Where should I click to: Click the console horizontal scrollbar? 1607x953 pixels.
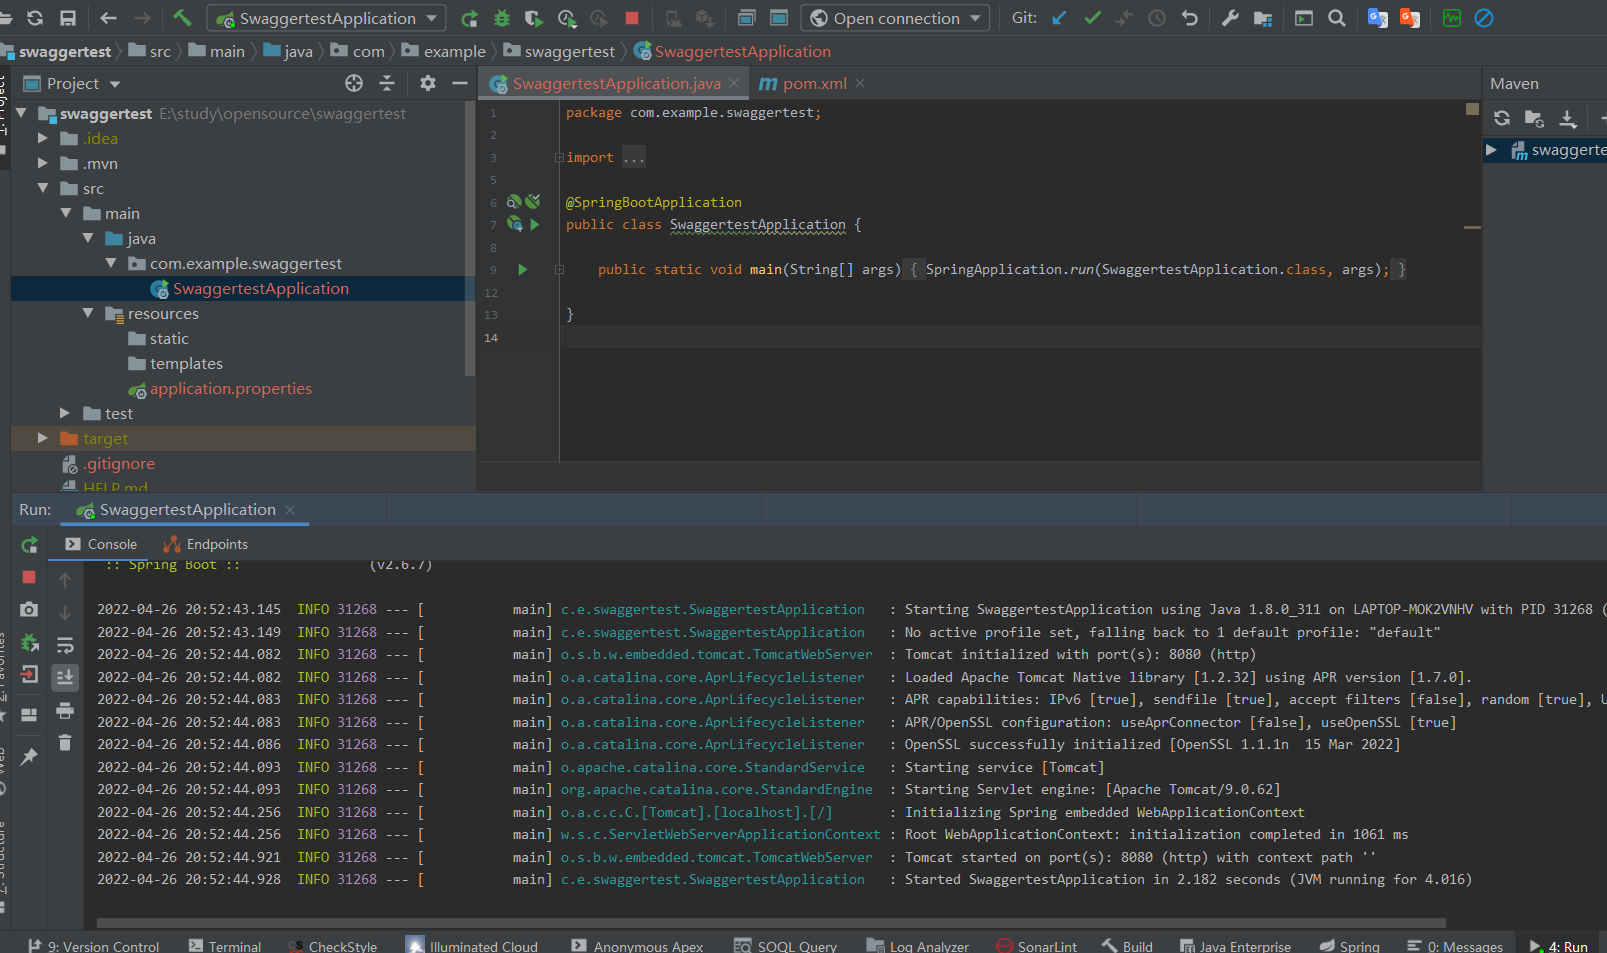point(770,923)
